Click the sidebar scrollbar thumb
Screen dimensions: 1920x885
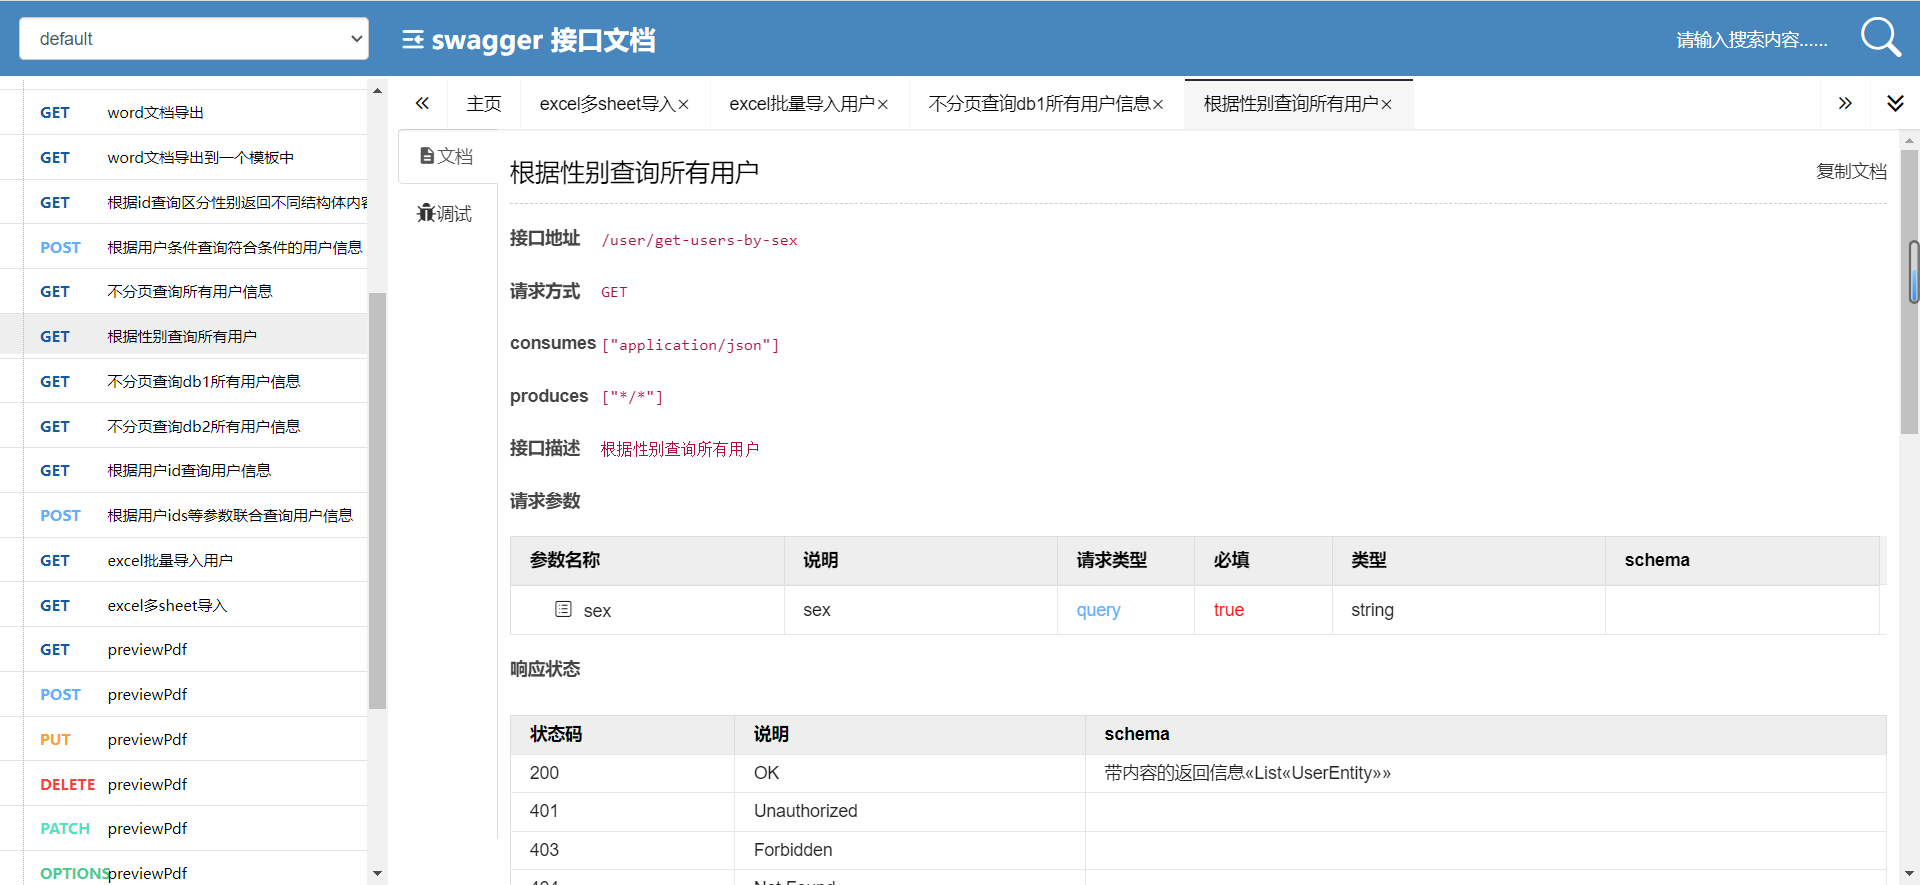pyautogui.click(x=377, y=500)
